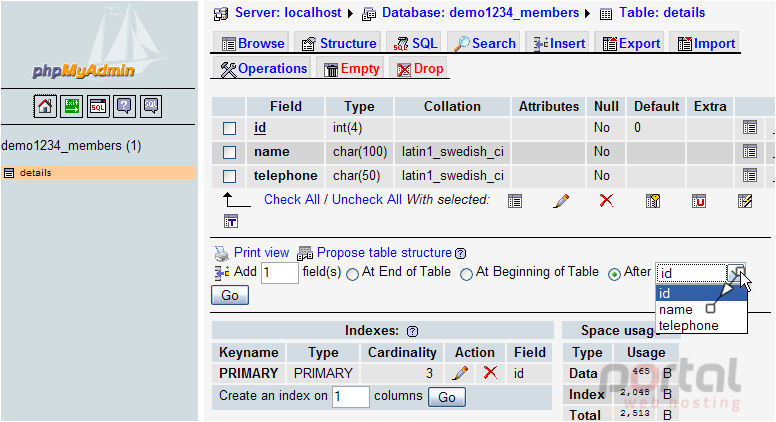Switch to the SQL tab
The height and width of the screenshot is (422, 776).
pyautogui.click(x=415, y=44)
